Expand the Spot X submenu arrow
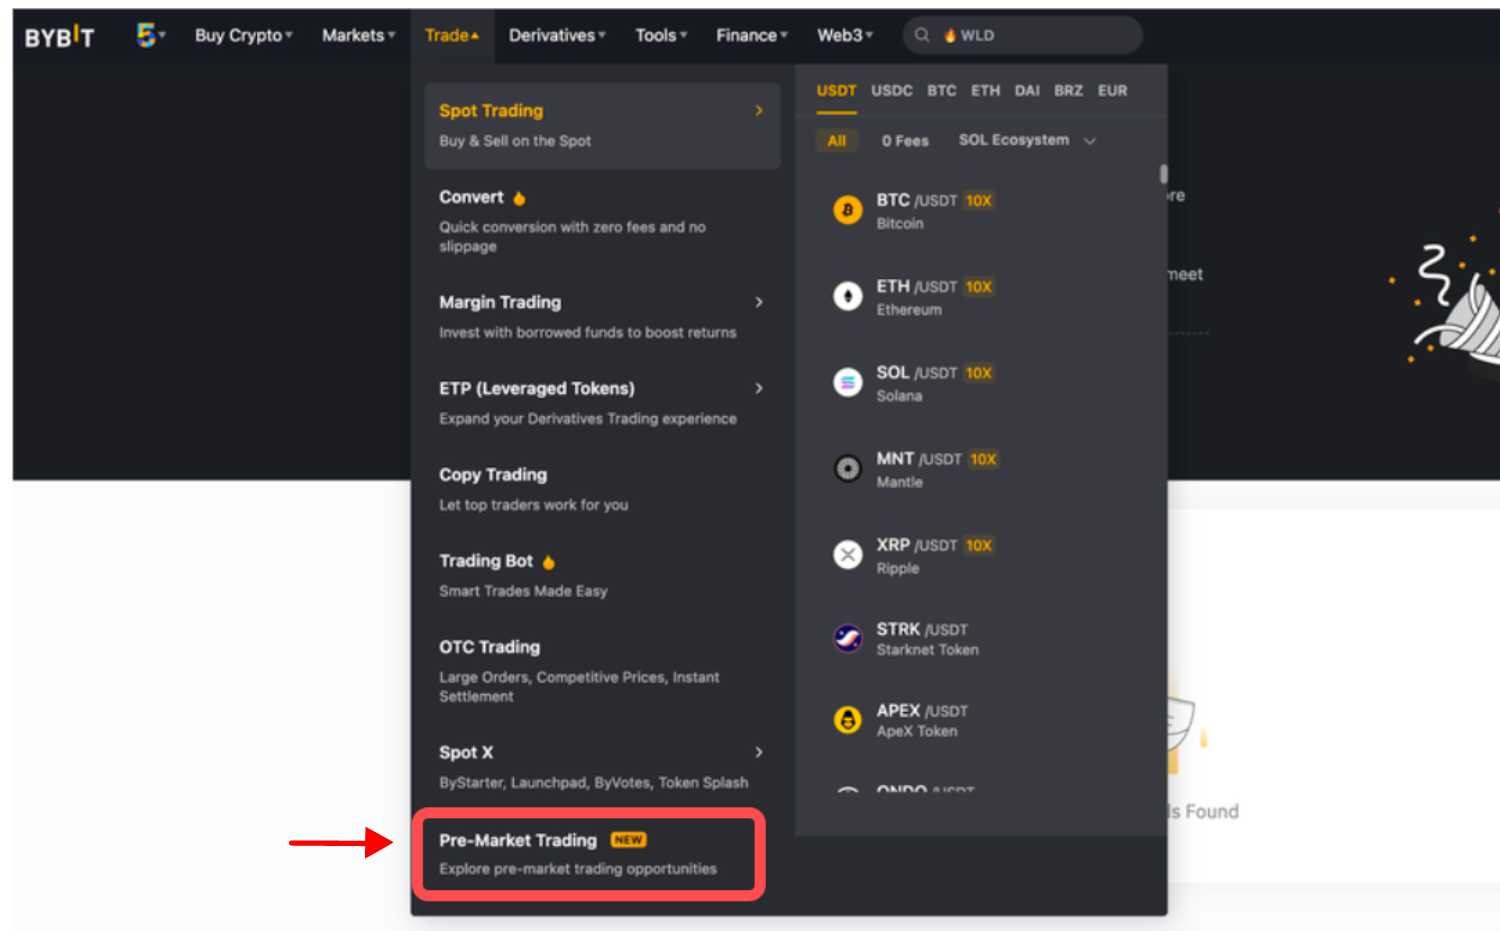 (x=759, y=752)
